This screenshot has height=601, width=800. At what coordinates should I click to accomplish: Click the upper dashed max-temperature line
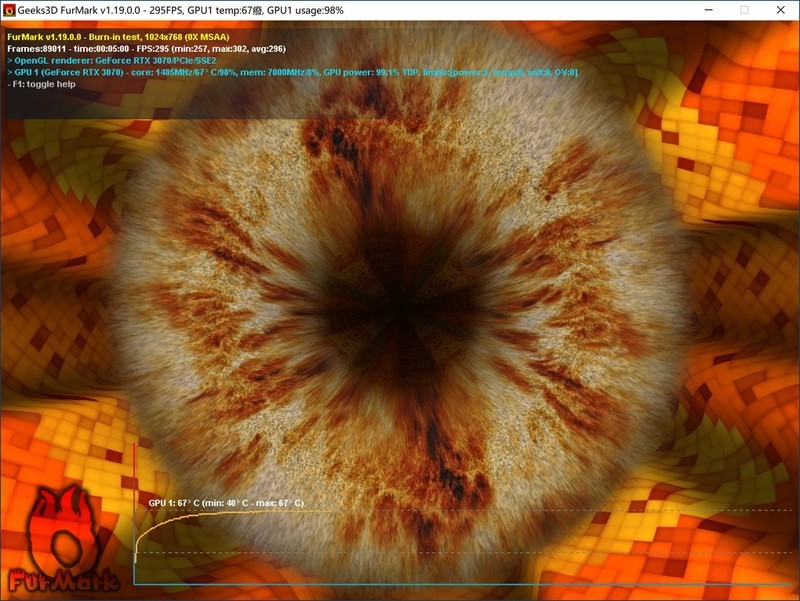[x=561, y=510]
